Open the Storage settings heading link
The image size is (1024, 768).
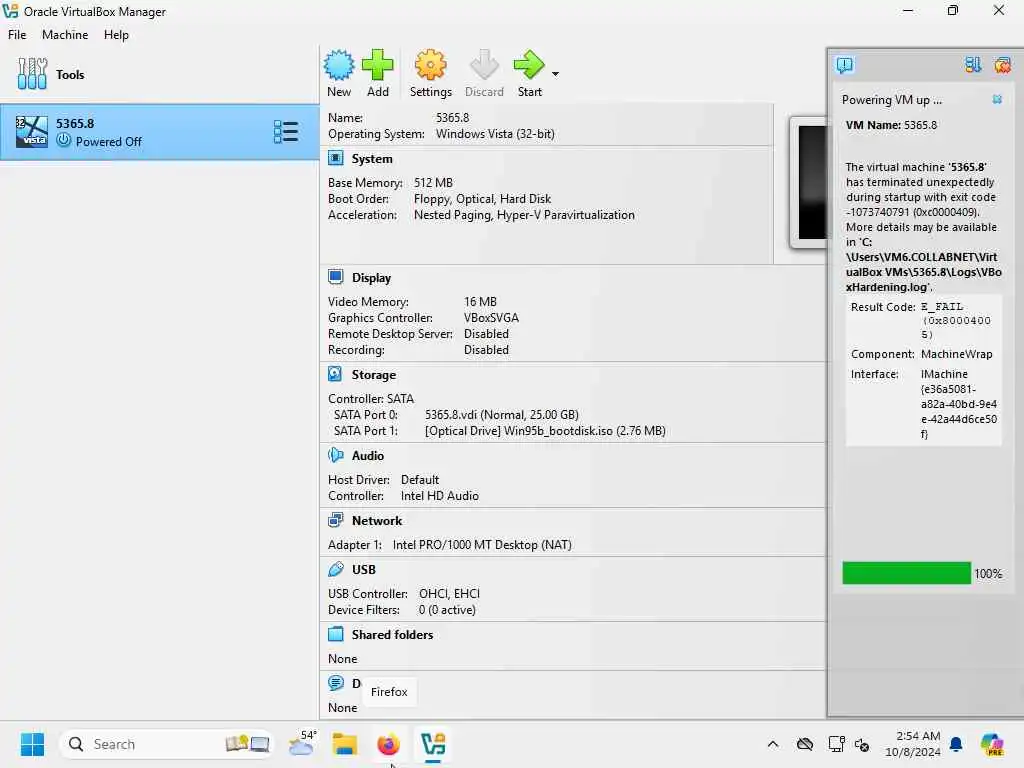(x=374, y=375)
